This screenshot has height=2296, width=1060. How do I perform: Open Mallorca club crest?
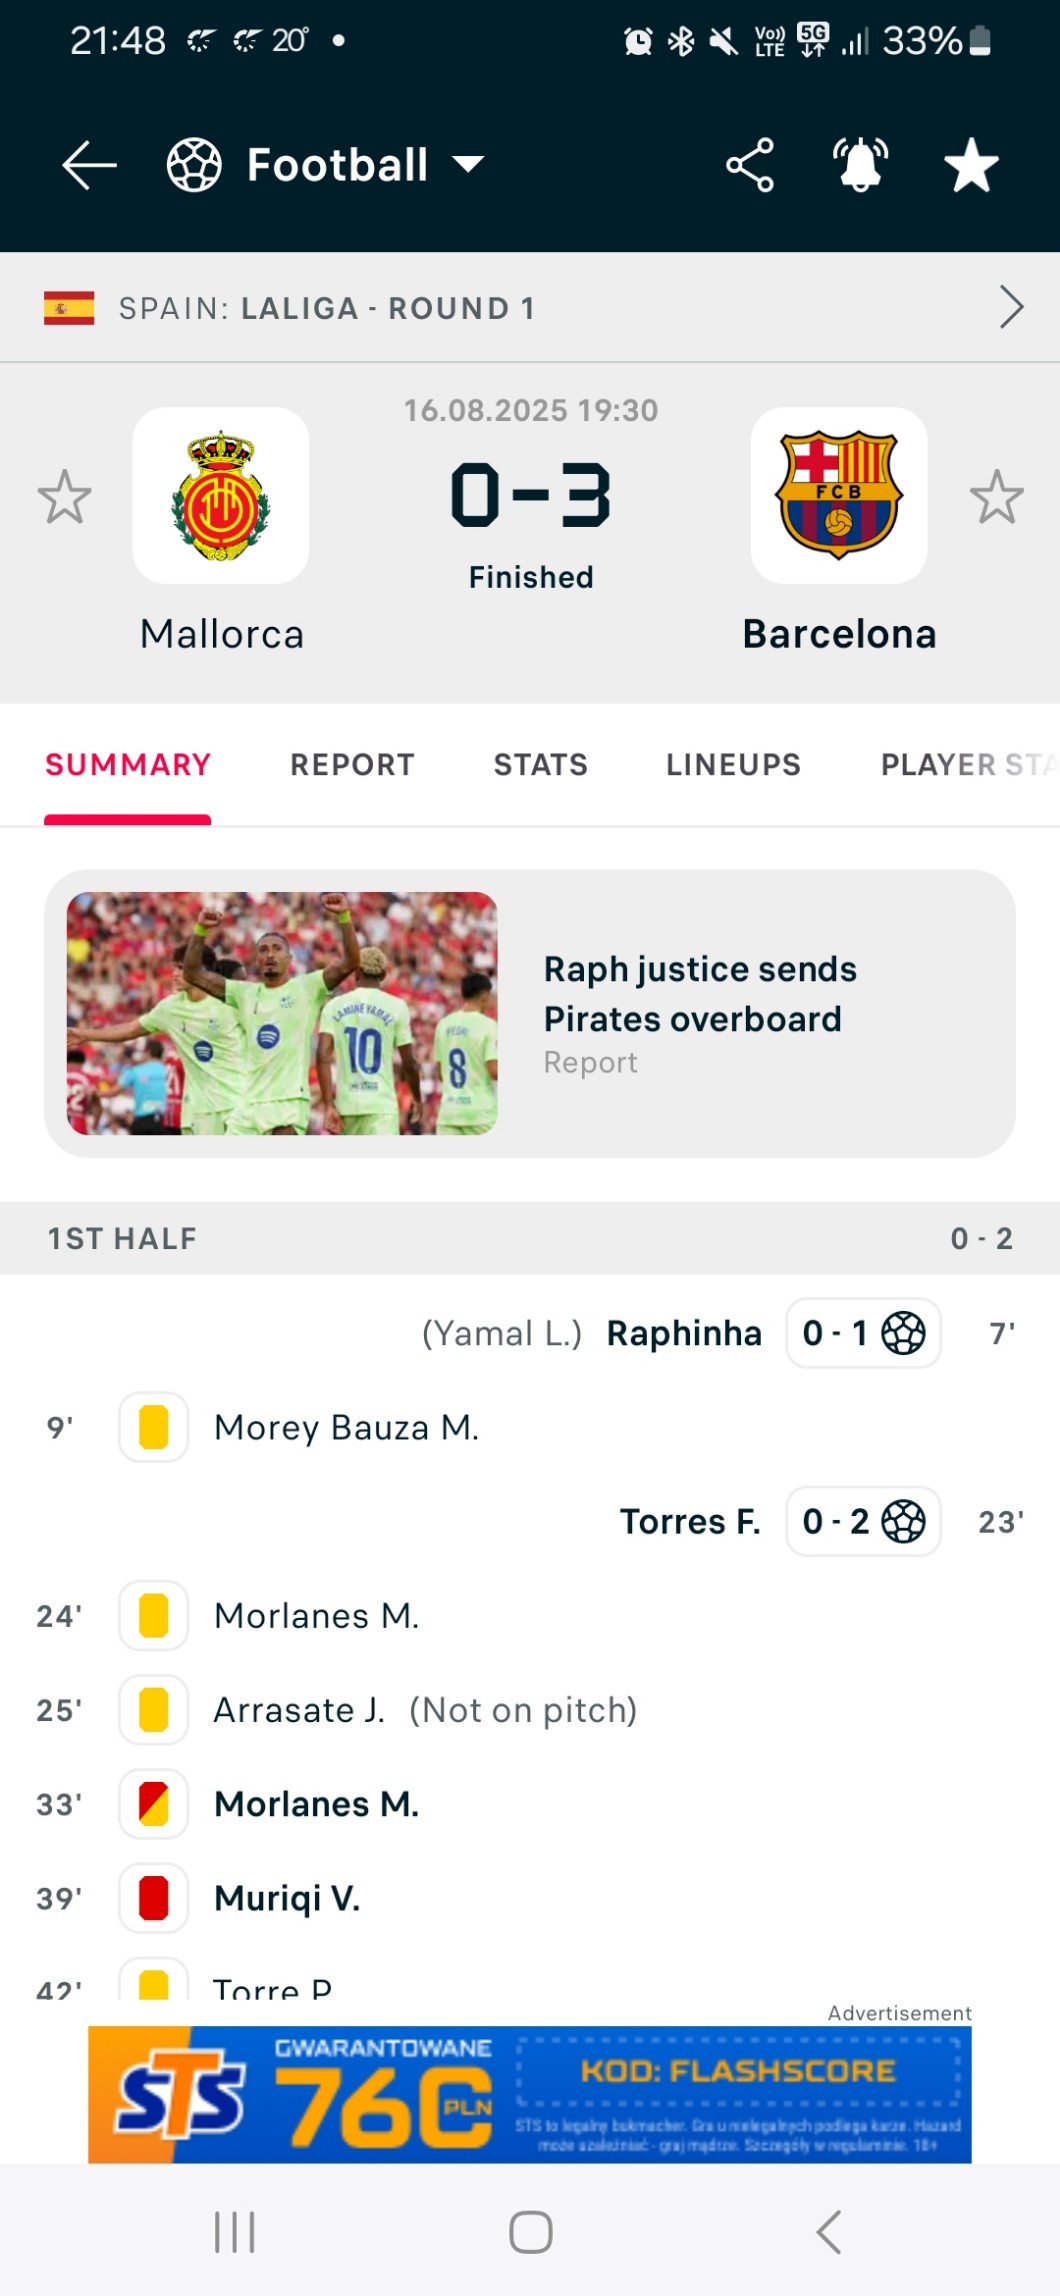pos(221,496)
